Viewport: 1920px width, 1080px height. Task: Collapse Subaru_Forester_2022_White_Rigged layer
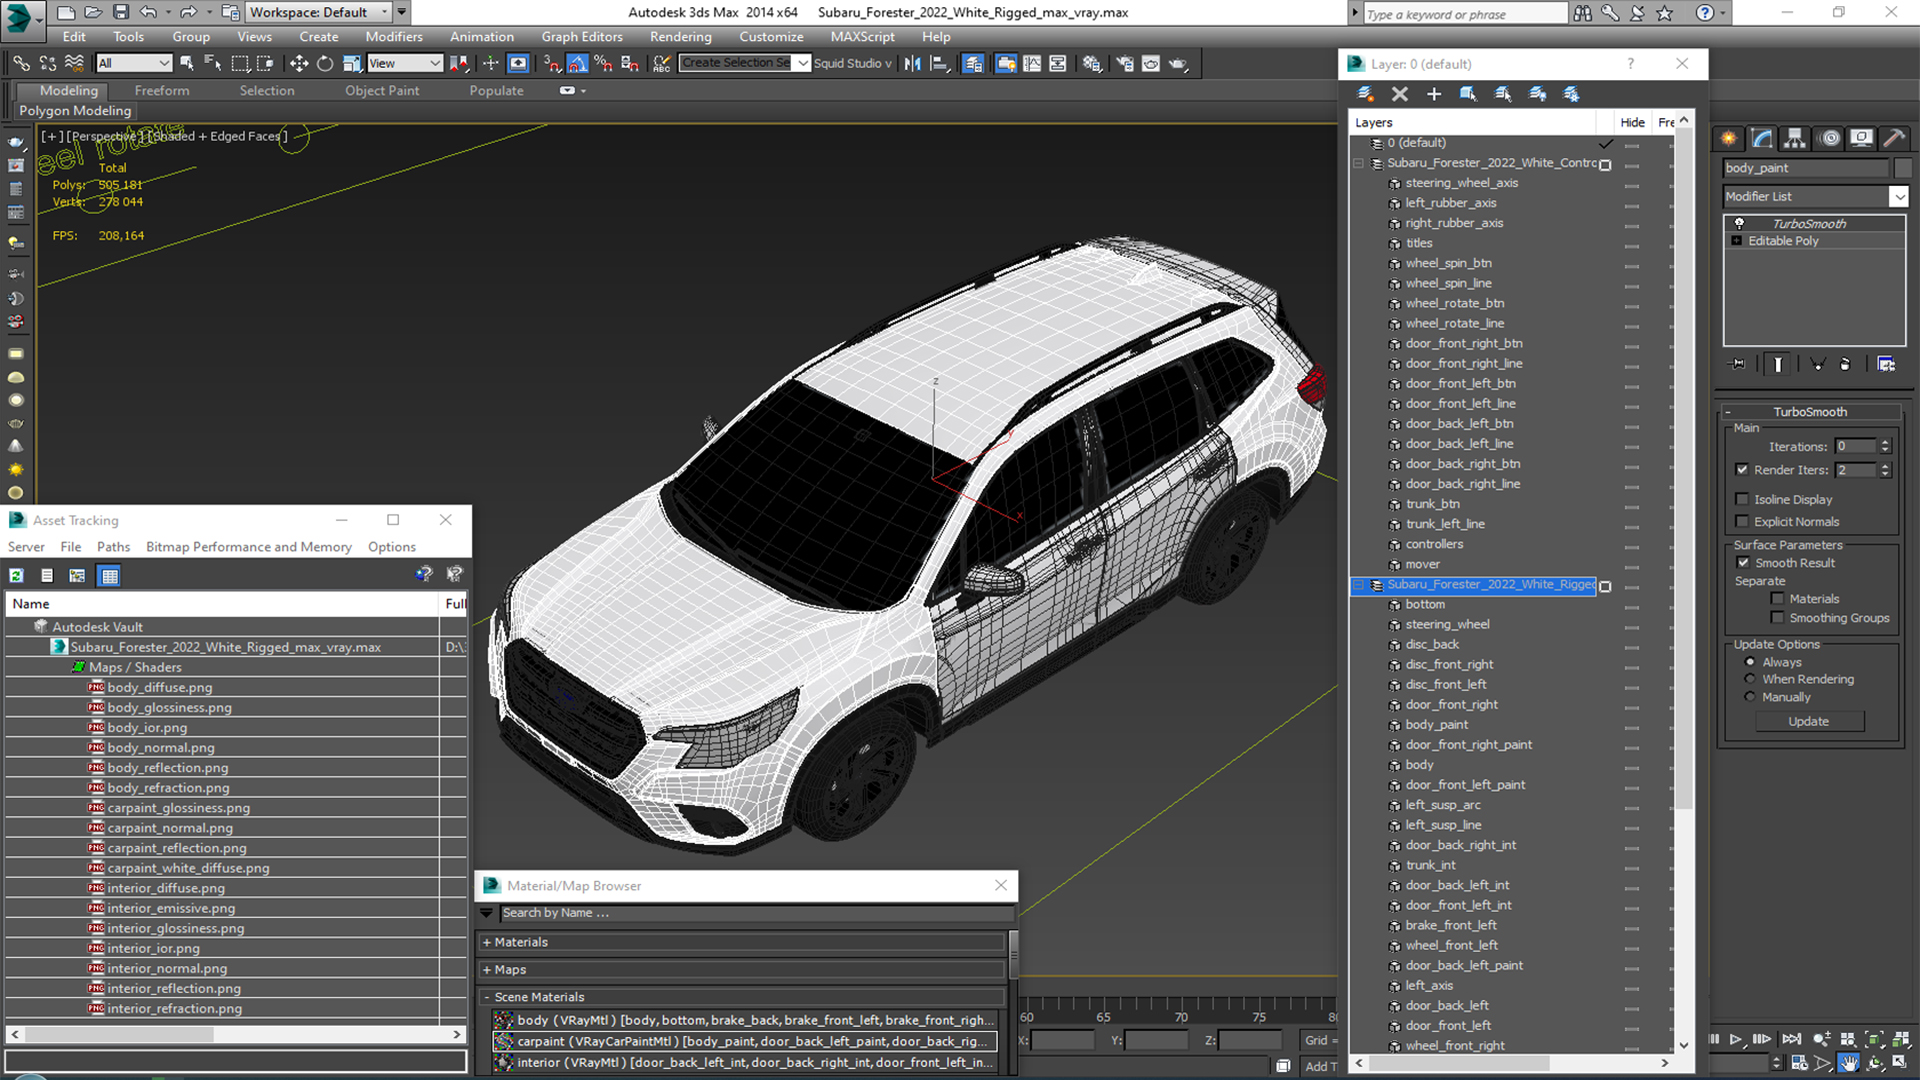click(x=1359, y=584)
